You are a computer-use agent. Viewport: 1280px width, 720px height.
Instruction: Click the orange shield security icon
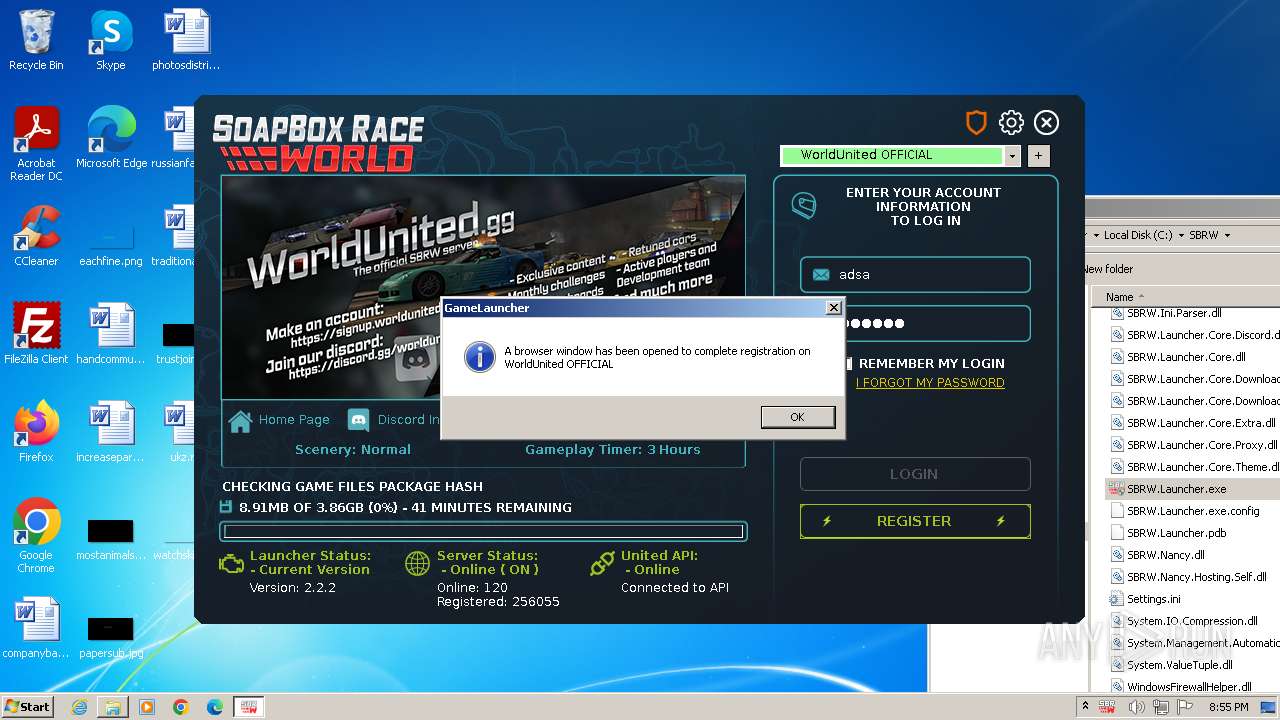click(976, 123)
